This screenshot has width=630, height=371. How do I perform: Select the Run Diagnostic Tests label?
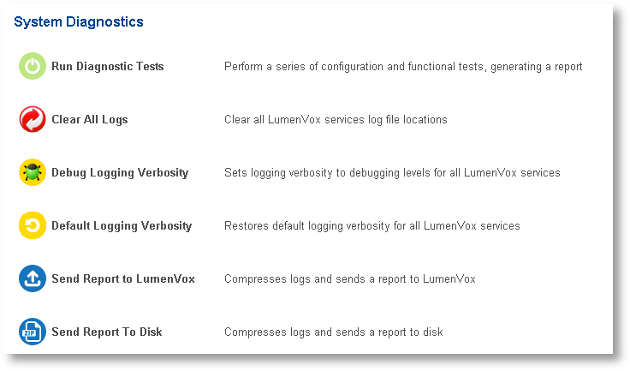click(108, 66)
